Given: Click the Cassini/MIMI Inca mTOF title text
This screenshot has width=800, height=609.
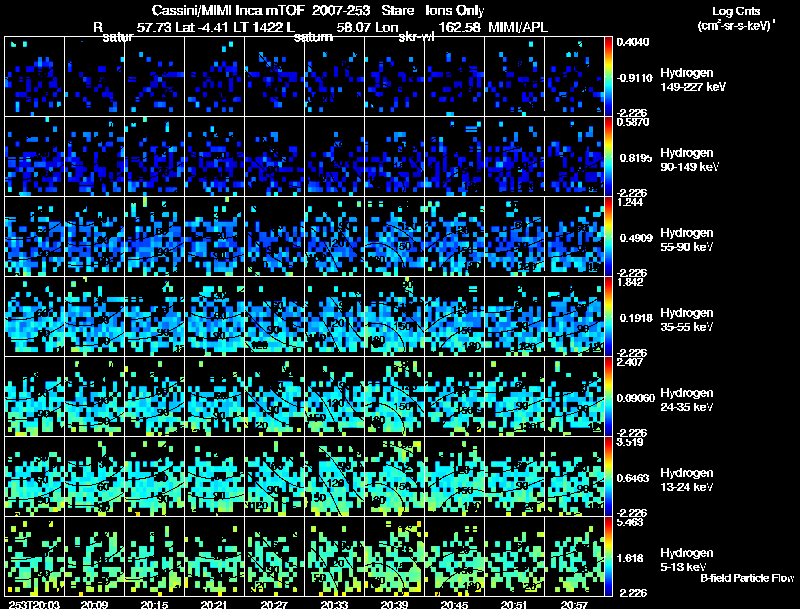Looking at the screenshot, I should point(228,11).
